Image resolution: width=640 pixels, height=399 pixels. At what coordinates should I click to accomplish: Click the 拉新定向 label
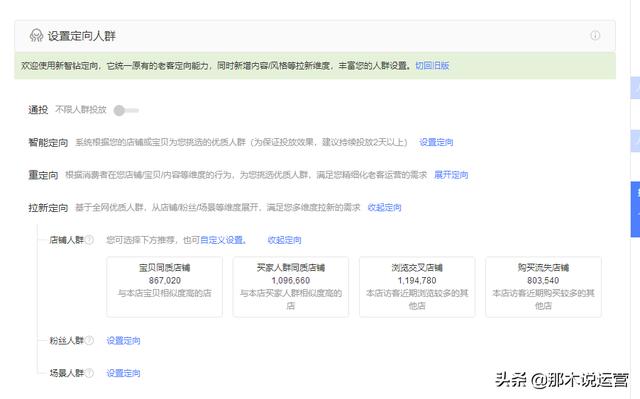[48, 208]
